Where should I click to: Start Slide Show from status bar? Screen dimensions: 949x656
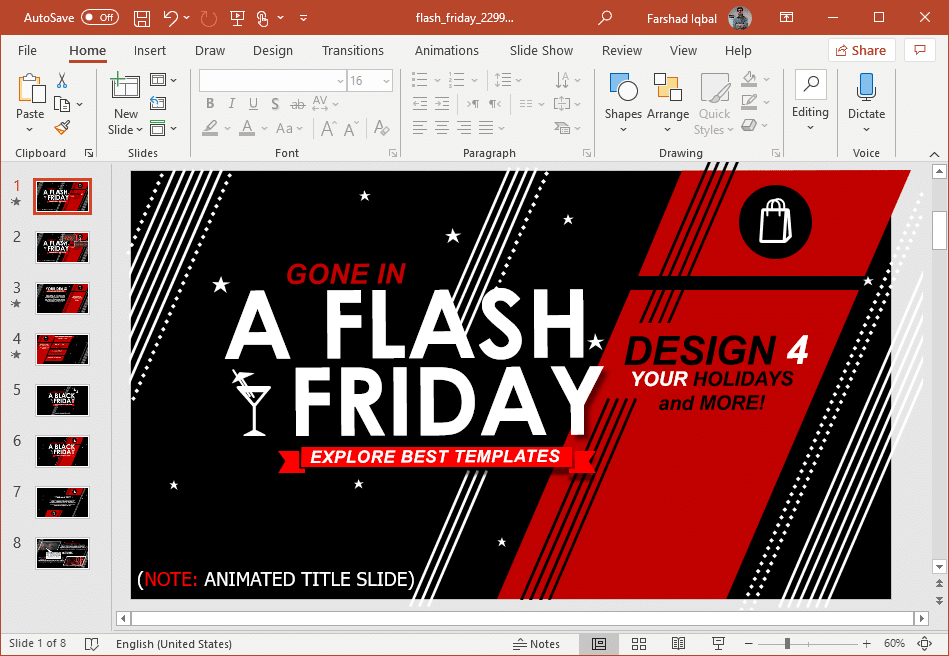pos(718,644)
